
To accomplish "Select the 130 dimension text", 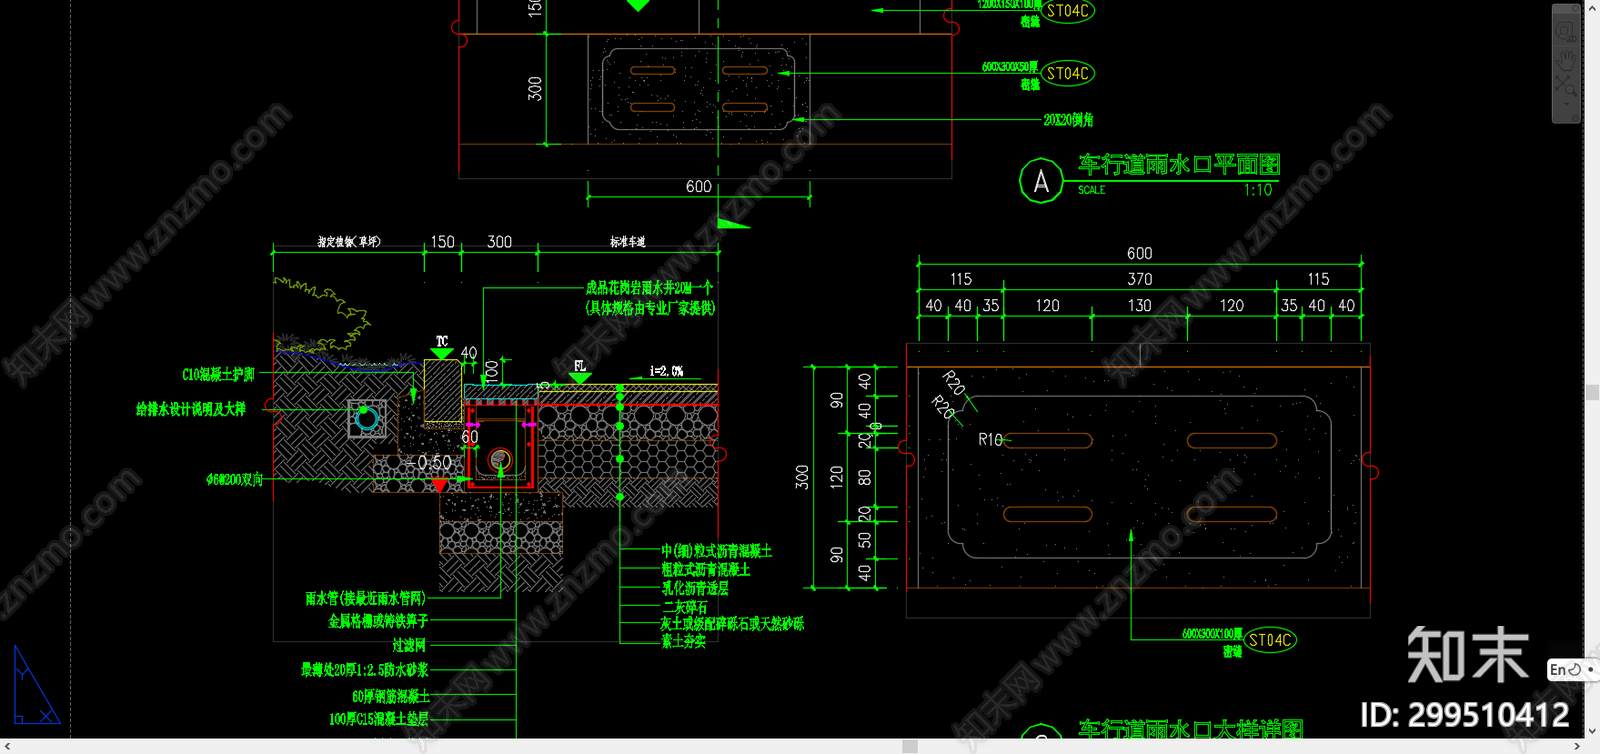I will point(1140,306).
